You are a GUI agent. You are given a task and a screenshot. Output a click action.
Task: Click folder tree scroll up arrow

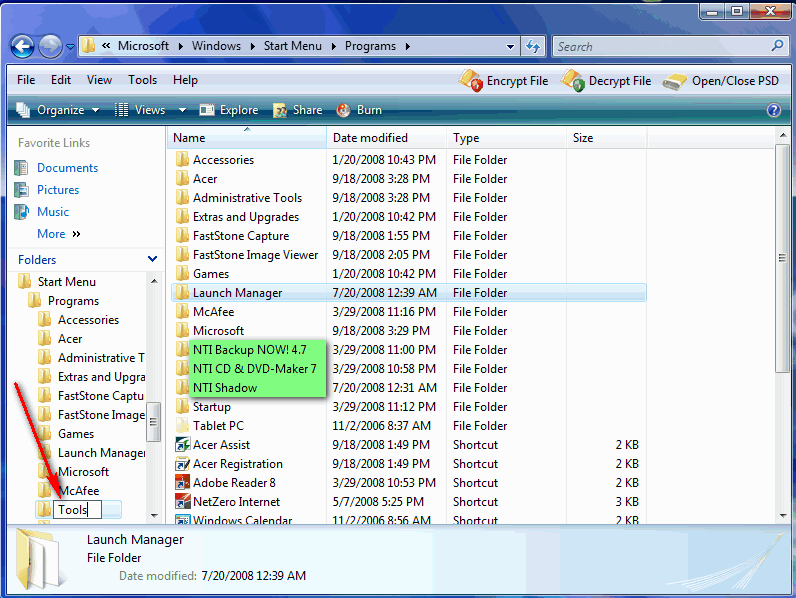pos(154,281)
